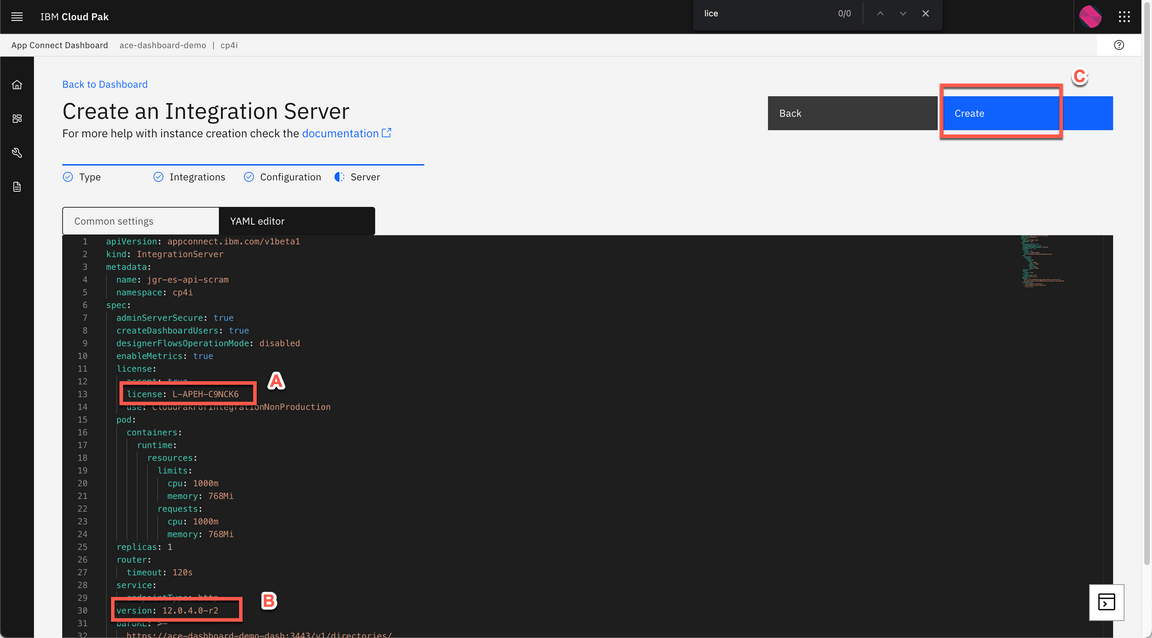Close the find search bar

[926, 14]
